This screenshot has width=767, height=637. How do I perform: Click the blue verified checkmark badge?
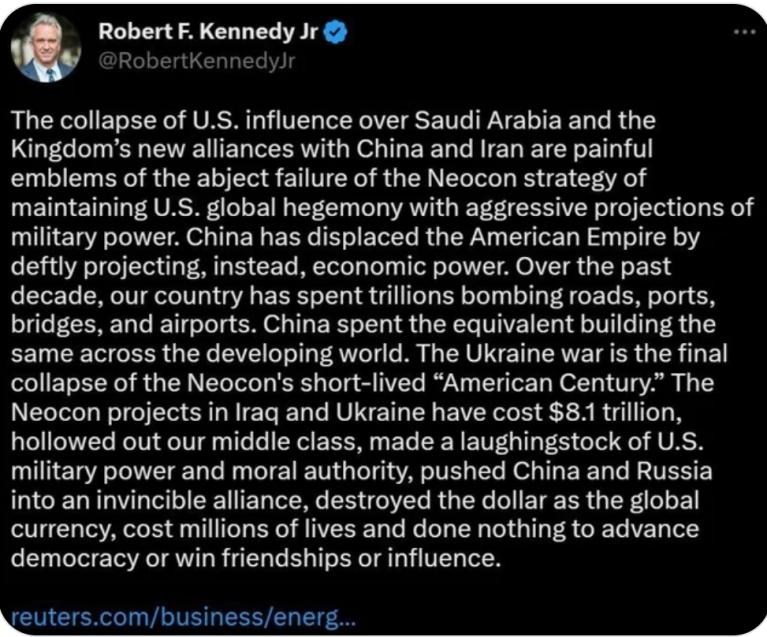pyautogui.click(x=337, y=32)
